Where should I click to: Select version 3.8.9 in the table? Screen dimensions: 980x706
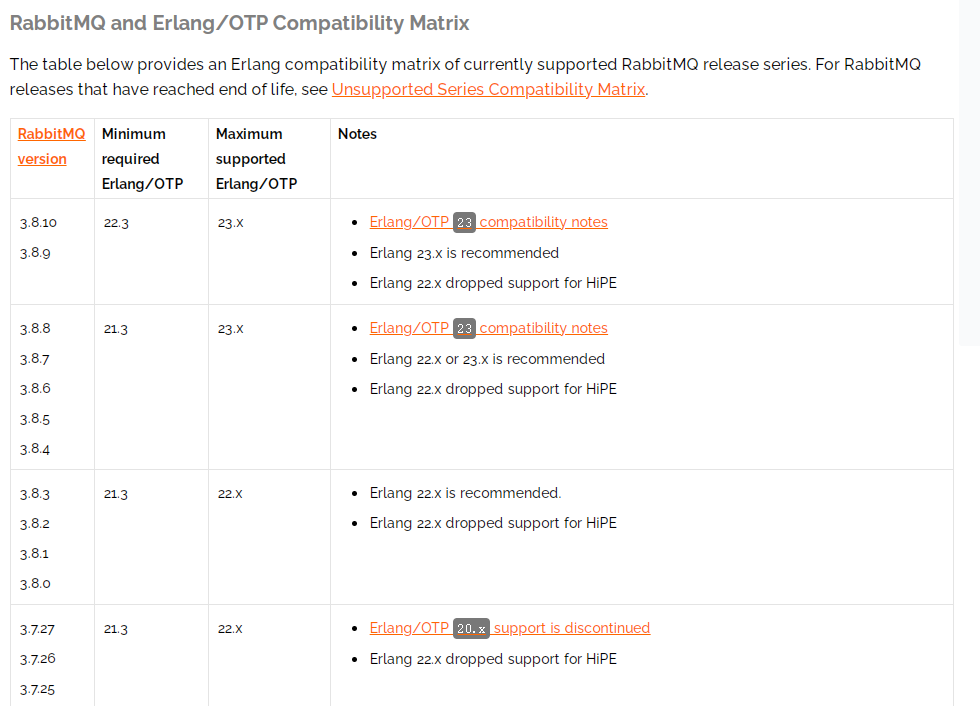(x=35, y=253)
